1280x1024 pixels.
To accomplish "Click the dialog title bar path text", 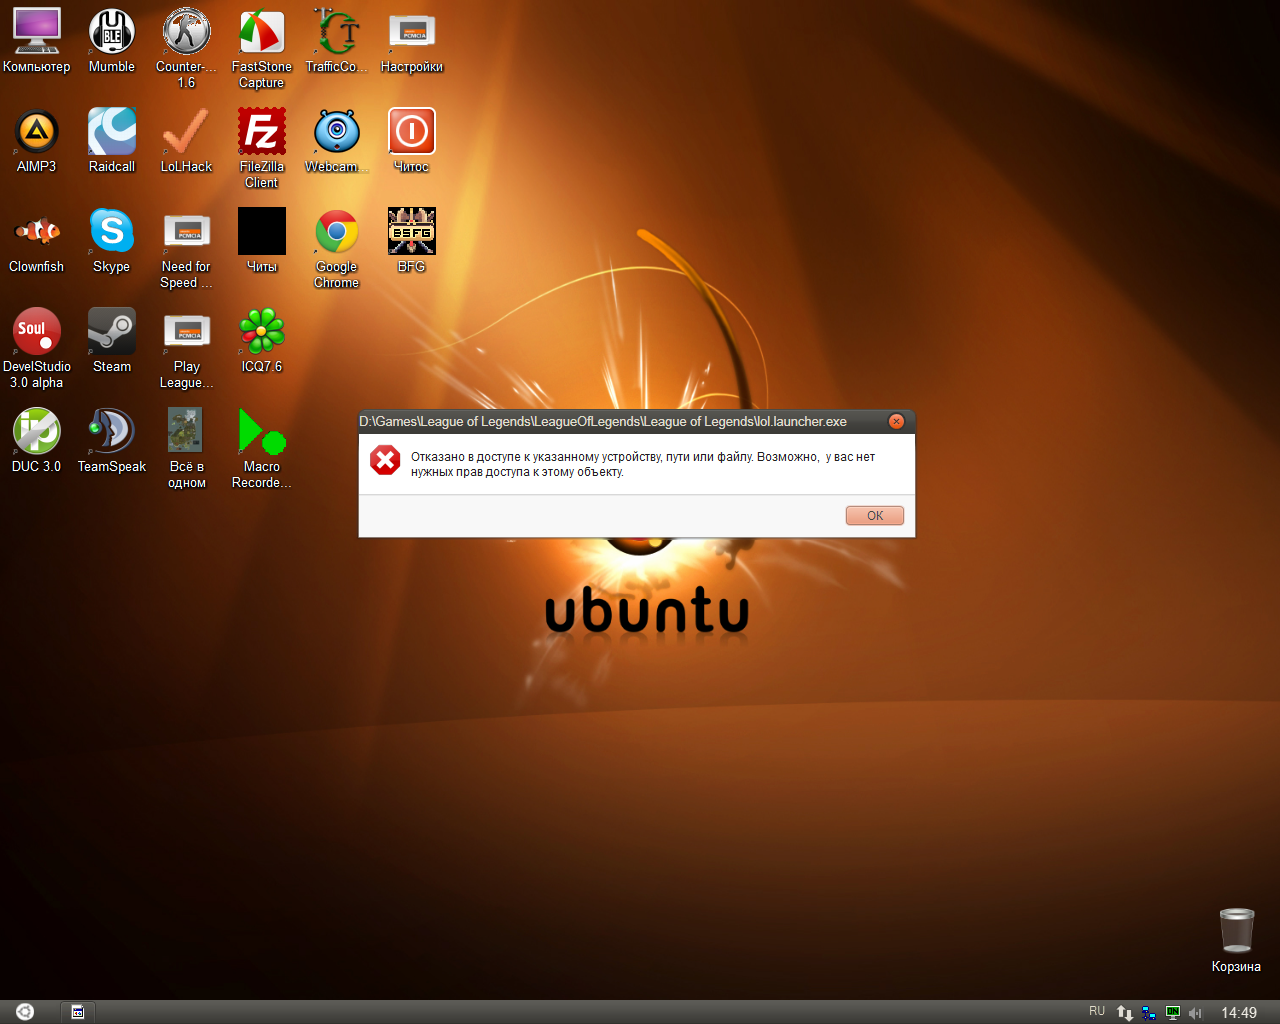I will 603,422.
